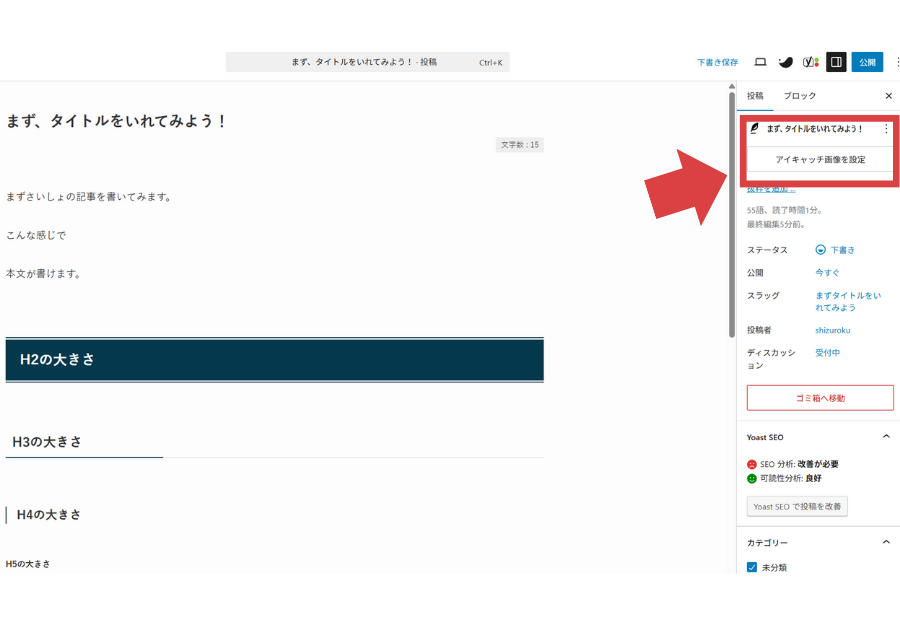900x630 pixels.
Task: Click the post options kebab menu in sidebar
Action: coord(886,129)
